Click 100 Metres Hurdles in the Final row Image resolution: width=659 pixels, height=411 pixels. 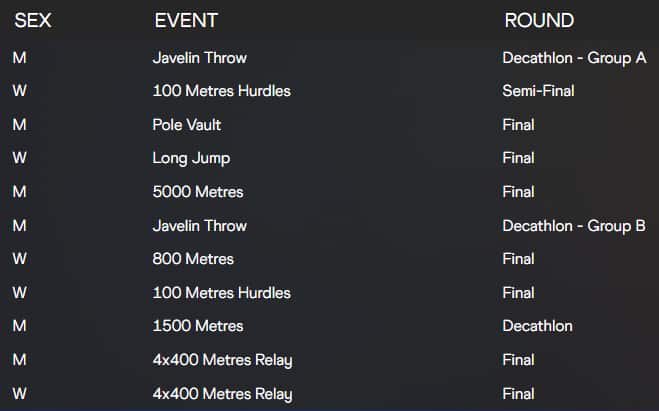(x=222, y=293)
